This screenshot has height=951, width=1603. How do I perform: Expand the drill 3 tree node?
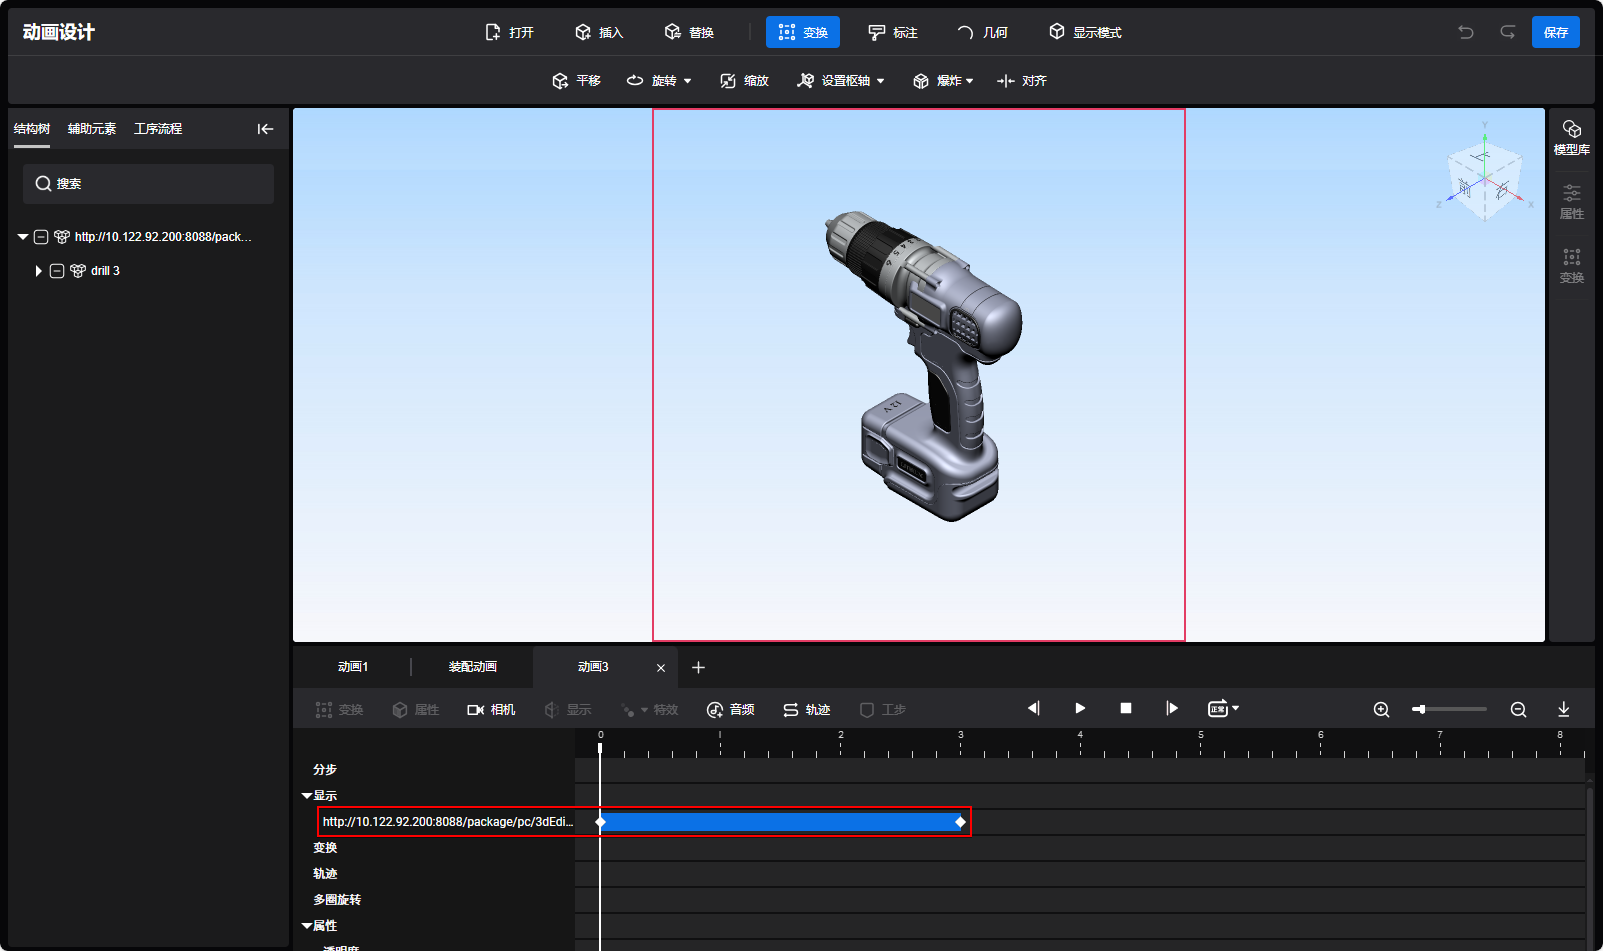pos(38,271)
